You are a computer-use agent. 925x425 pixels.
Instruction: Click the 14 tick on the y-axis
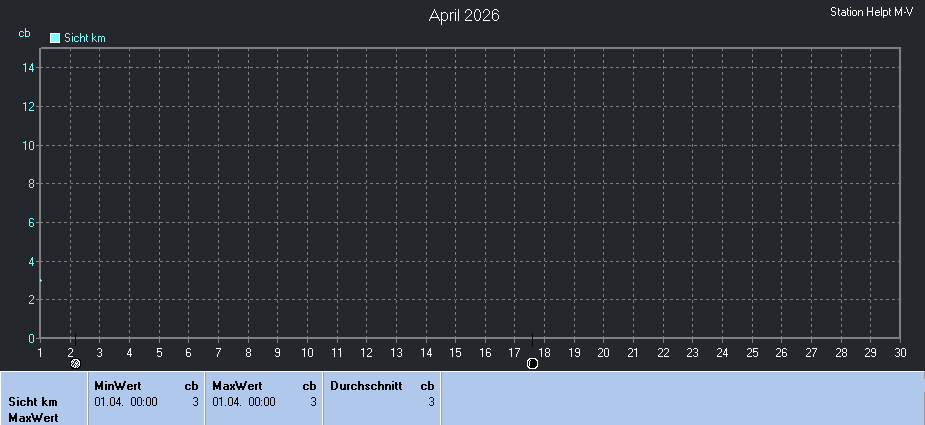tap(29, 68)
